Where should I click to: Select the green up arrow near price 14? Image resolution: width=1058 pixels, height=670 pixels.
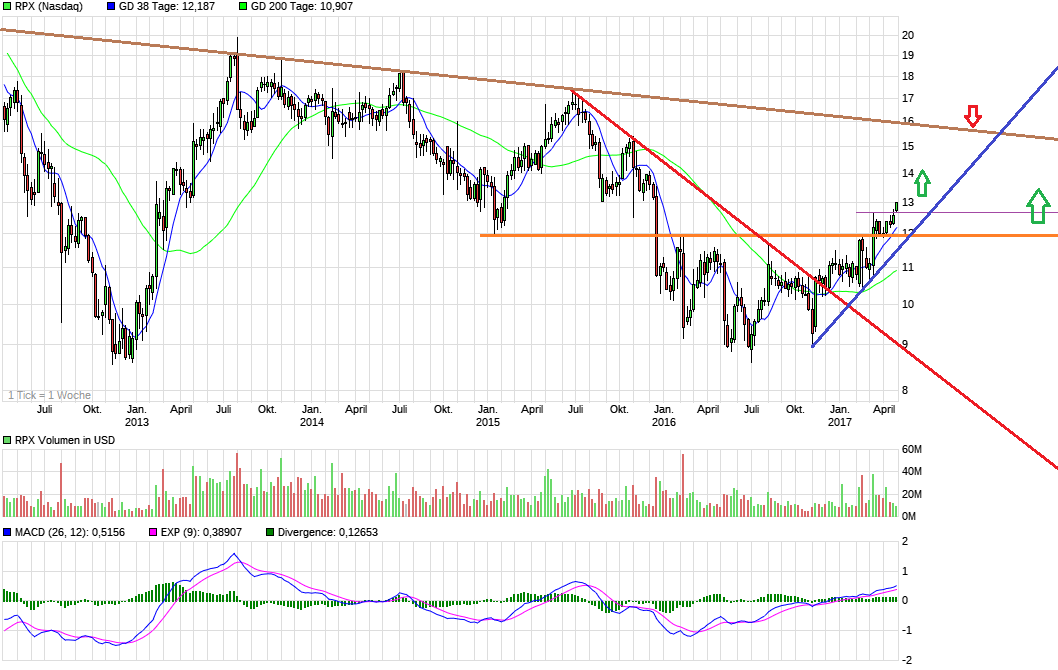tap(925, 185)
